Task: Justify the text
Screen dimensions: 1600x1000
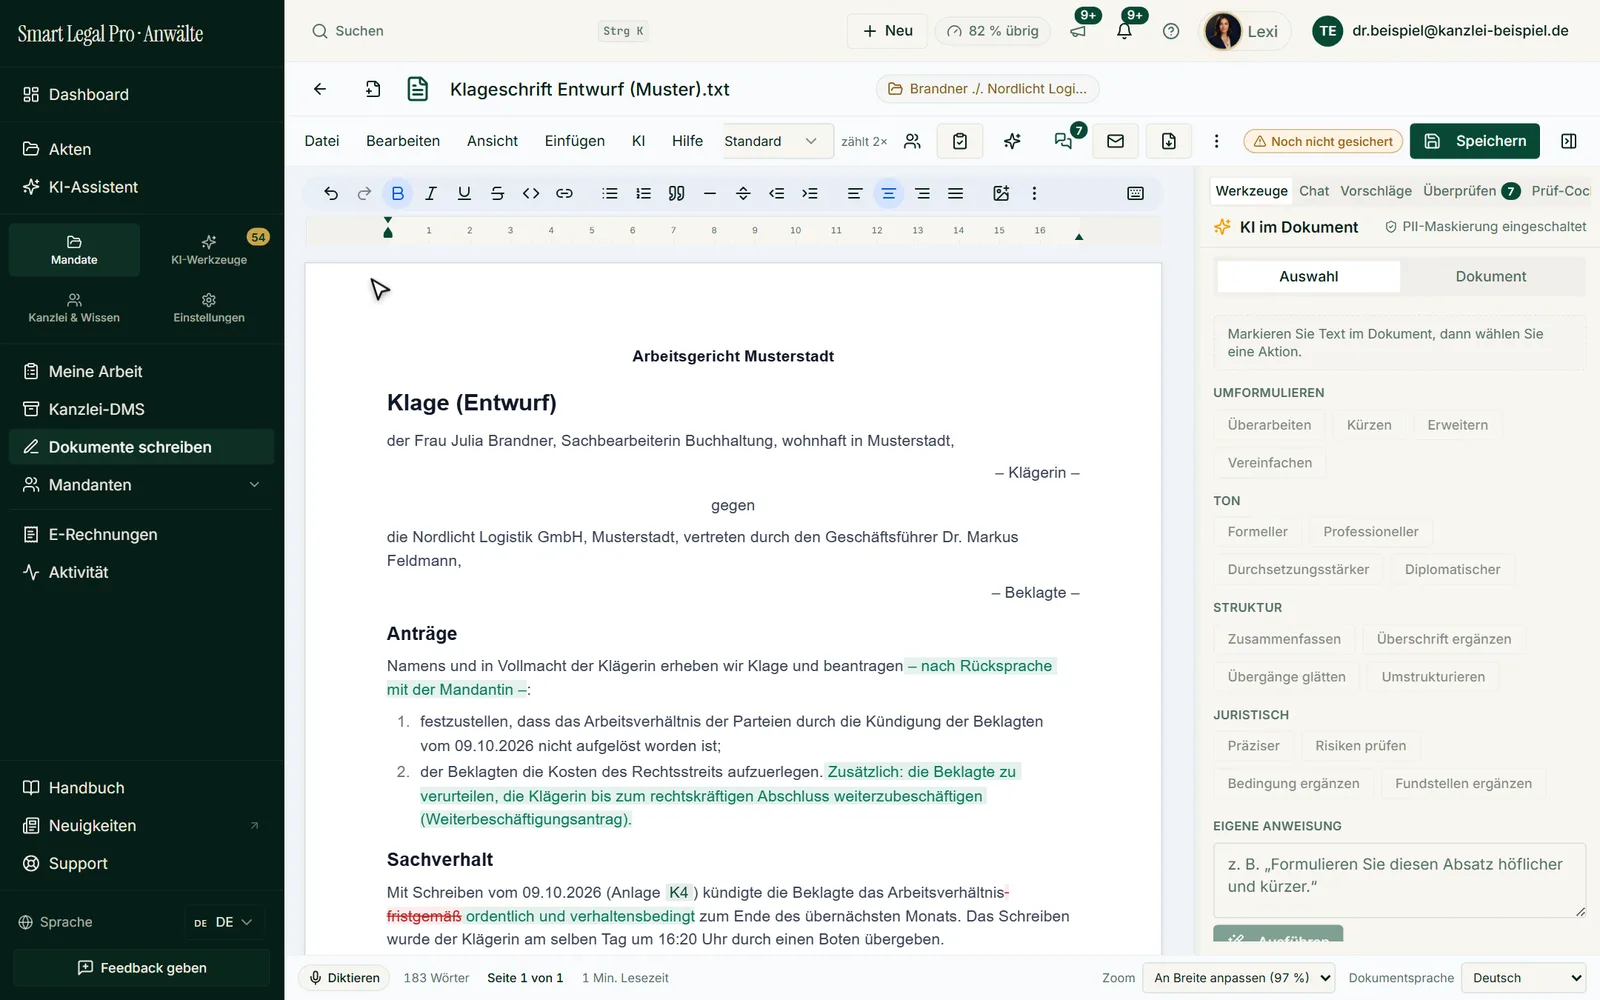Action: coord(955,194)
